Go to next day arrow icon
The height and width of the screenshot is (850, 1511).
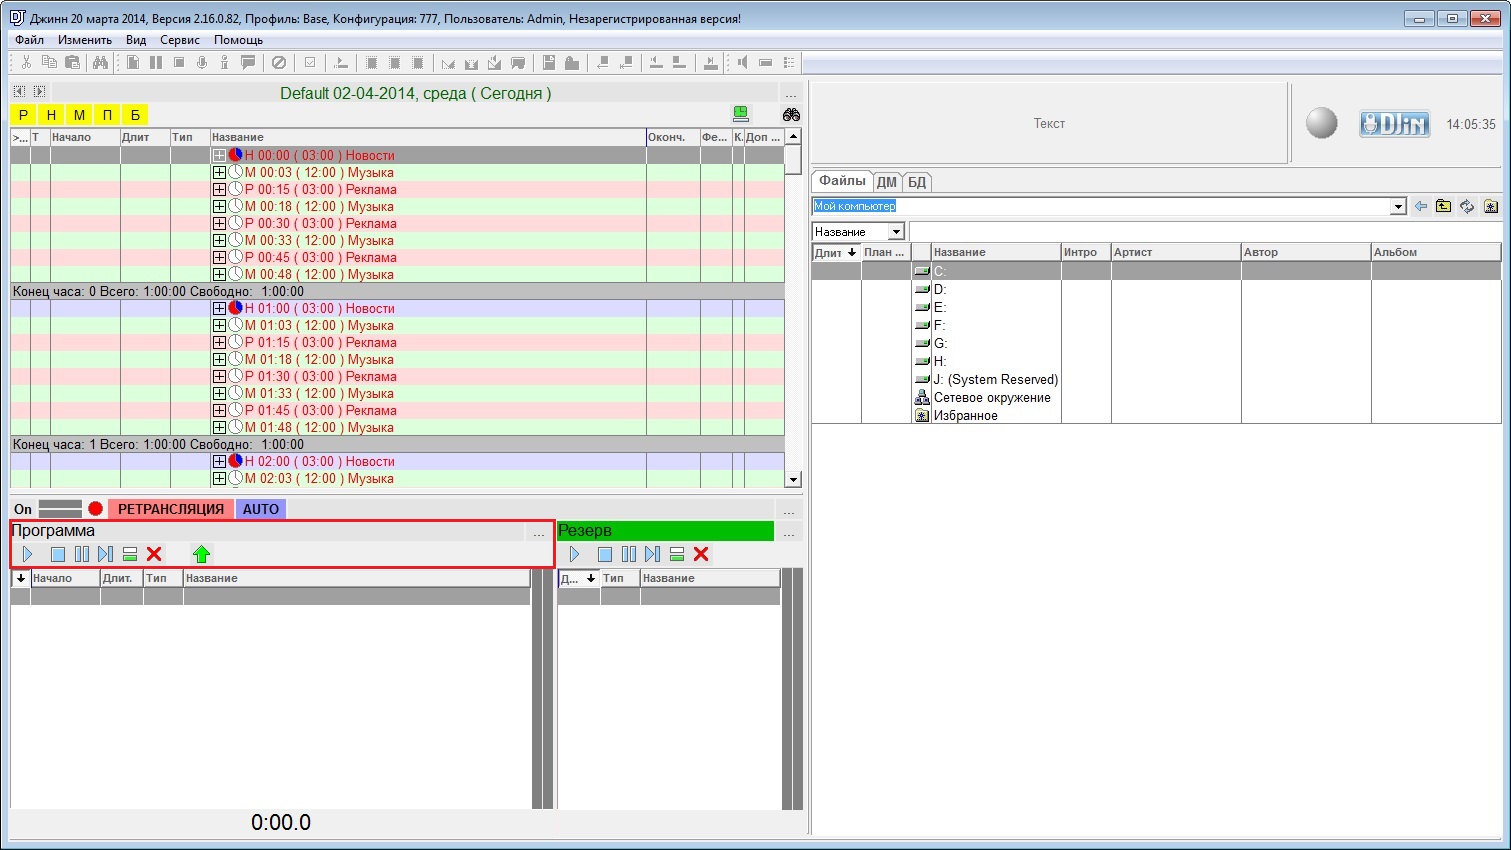39,91
